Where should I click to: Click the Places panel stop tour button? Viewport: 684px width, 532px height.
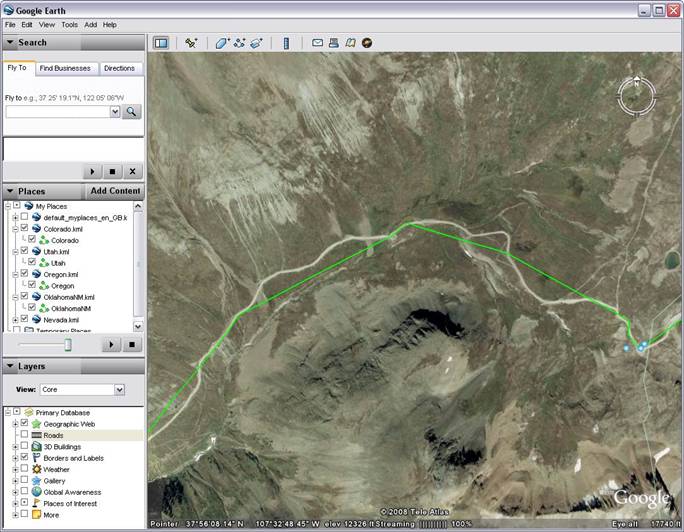[x=132, y=345]
